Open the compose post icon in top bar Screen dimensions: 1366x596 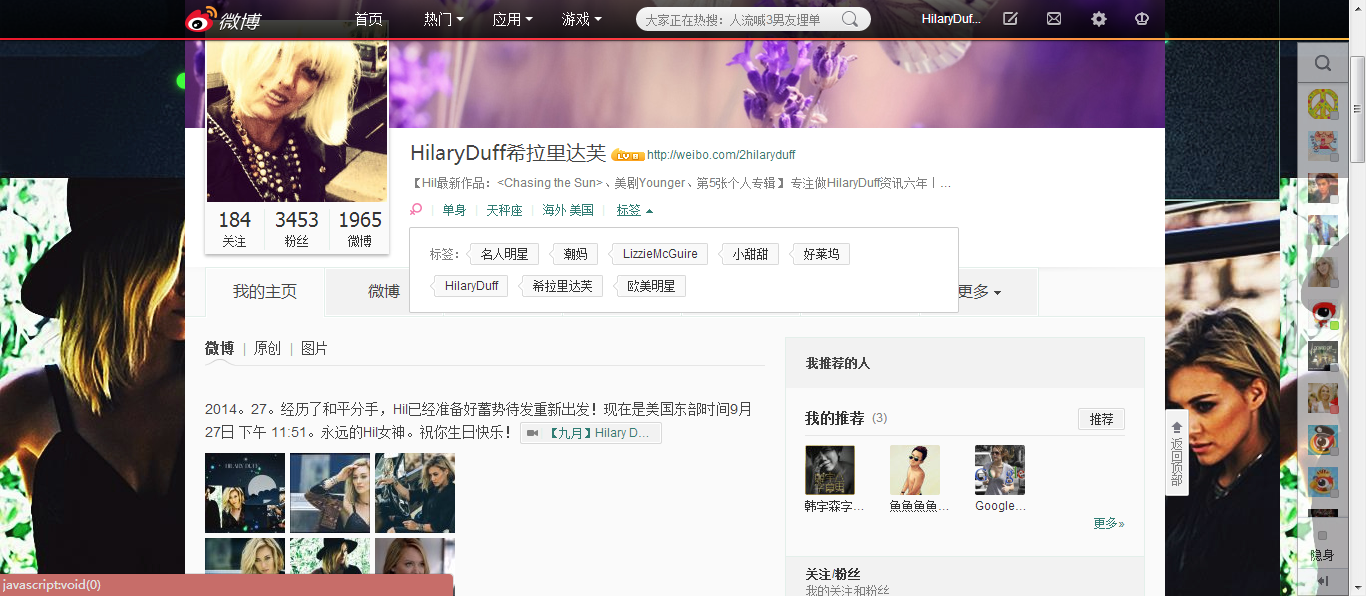click(1010, 19)
